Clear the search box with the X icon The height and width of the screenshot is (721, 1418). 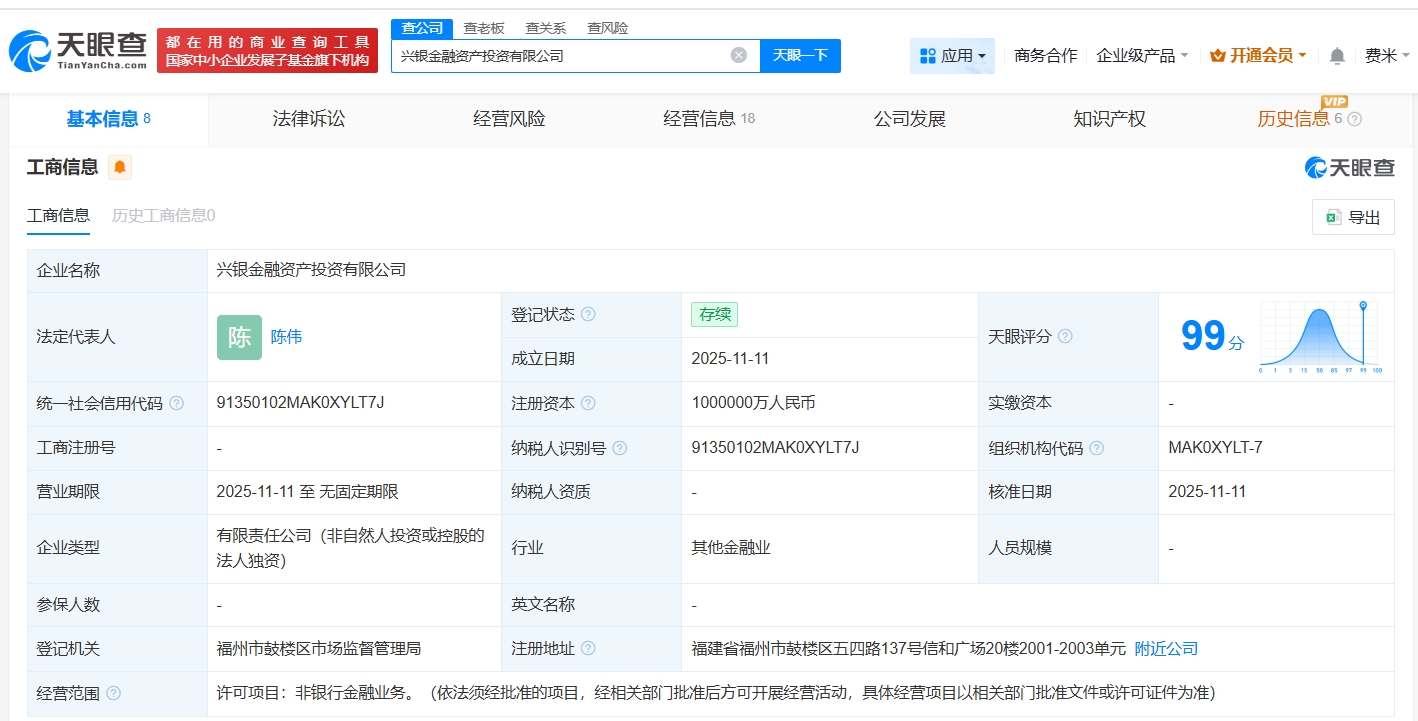(x=738, y=55)
